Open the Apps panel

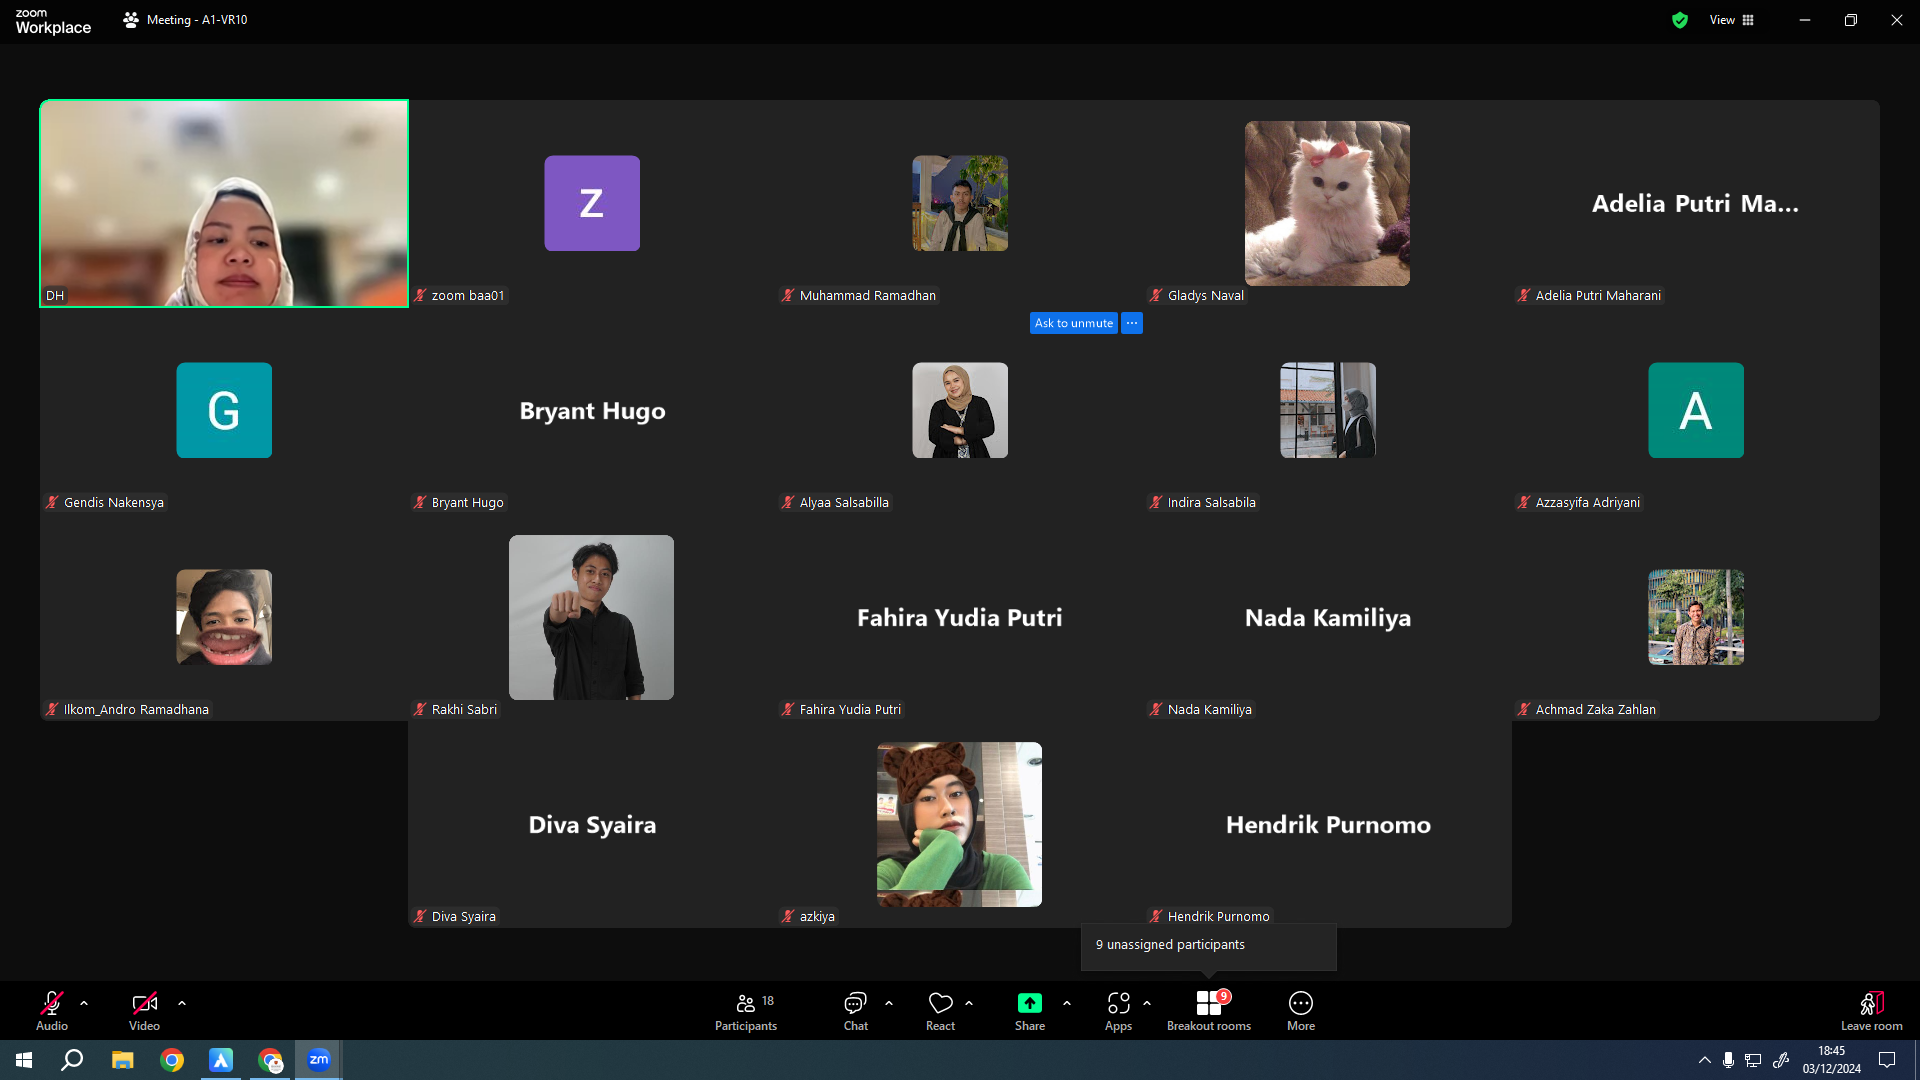coord(1118,1010)
